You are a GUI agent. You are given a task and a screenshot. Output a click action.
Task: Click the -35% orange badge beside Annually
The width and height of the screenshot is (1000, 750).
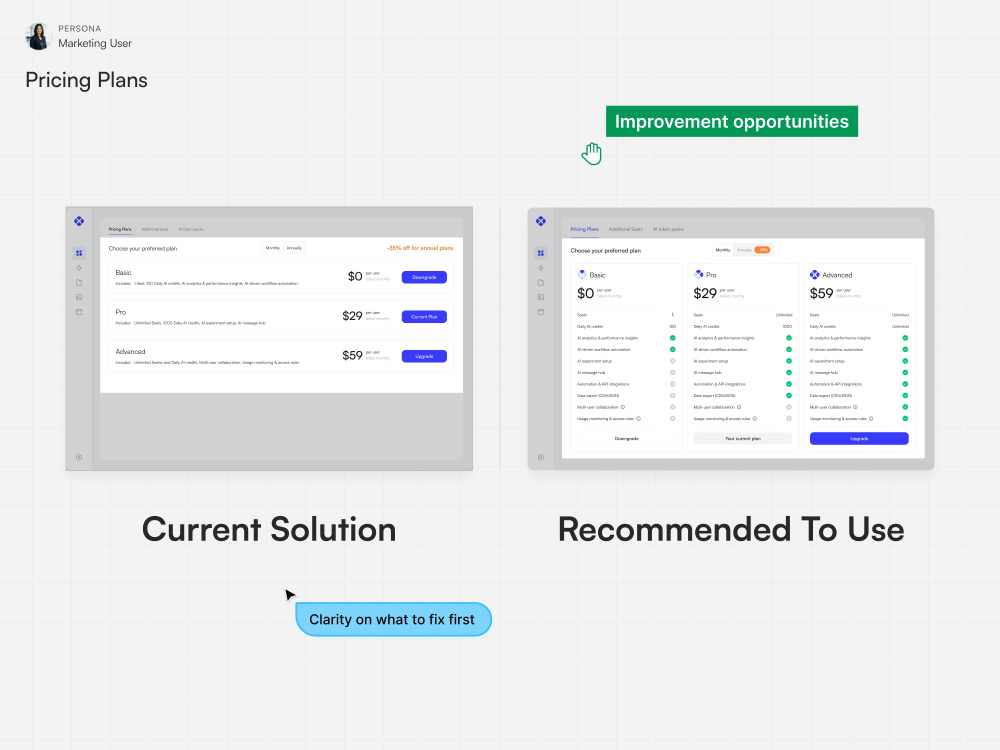click(x=762, y=250)
